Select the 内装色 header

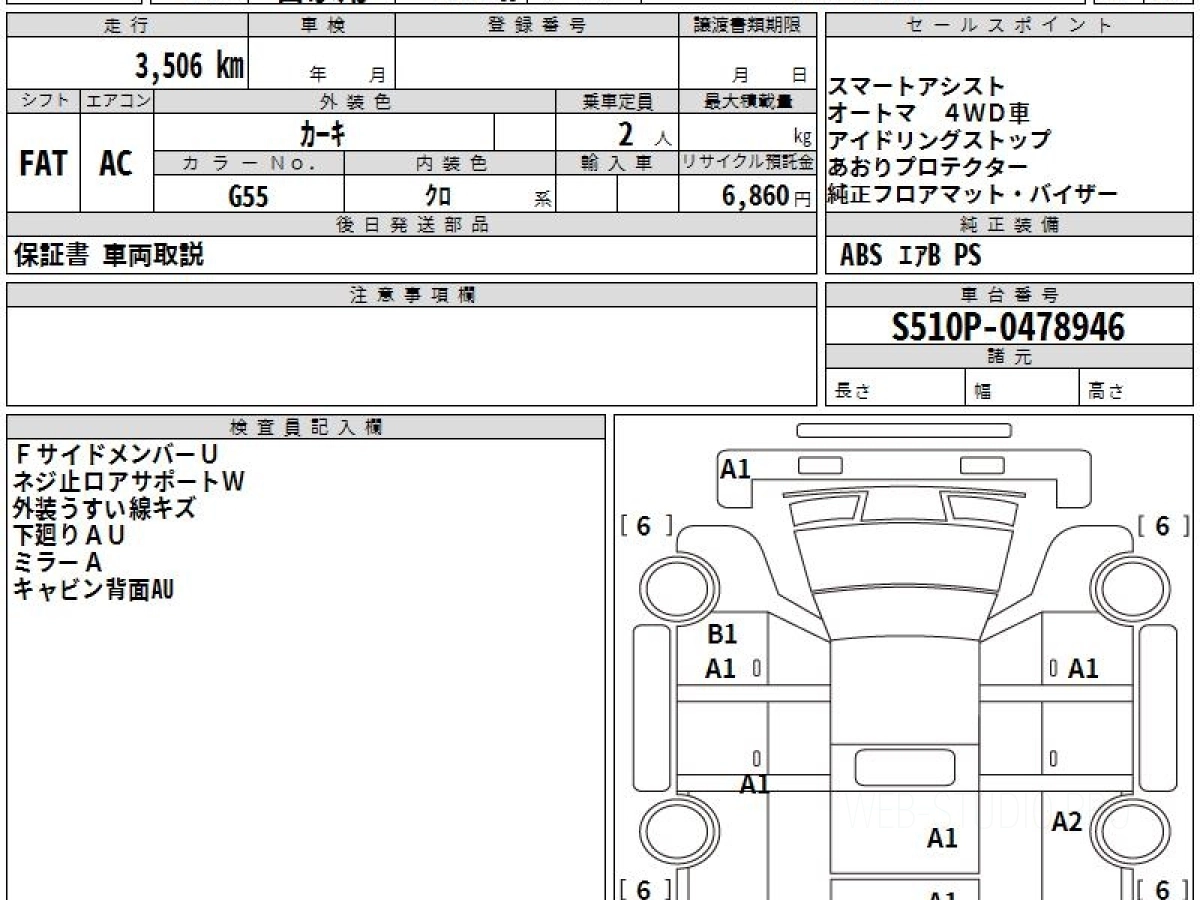pyautogui.click(x=450, y=163)
